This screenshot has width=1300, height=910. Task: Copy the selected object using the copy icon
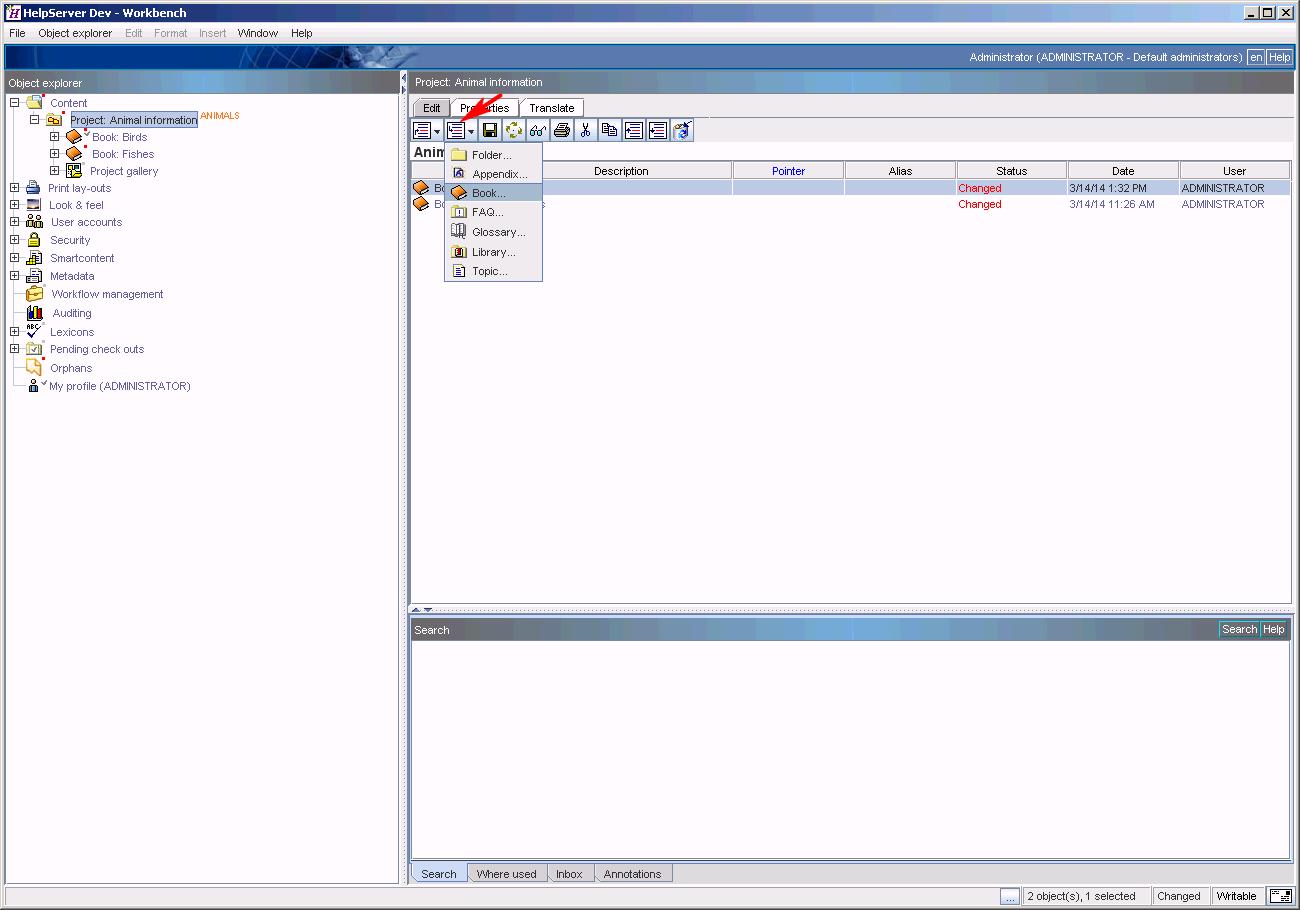pos(610,130)
